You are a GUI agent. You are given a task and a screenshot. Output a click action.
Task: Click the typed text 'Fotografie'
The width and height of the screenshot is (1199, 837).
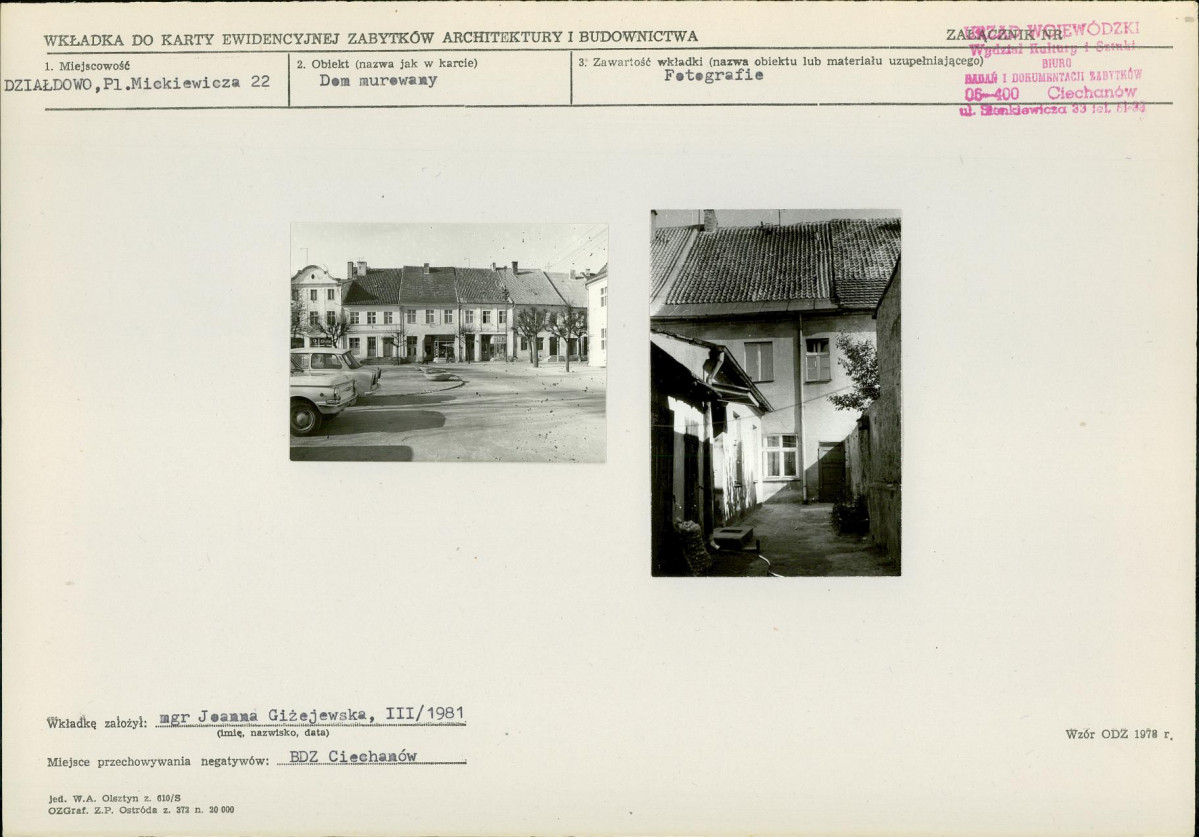[713, 75]
